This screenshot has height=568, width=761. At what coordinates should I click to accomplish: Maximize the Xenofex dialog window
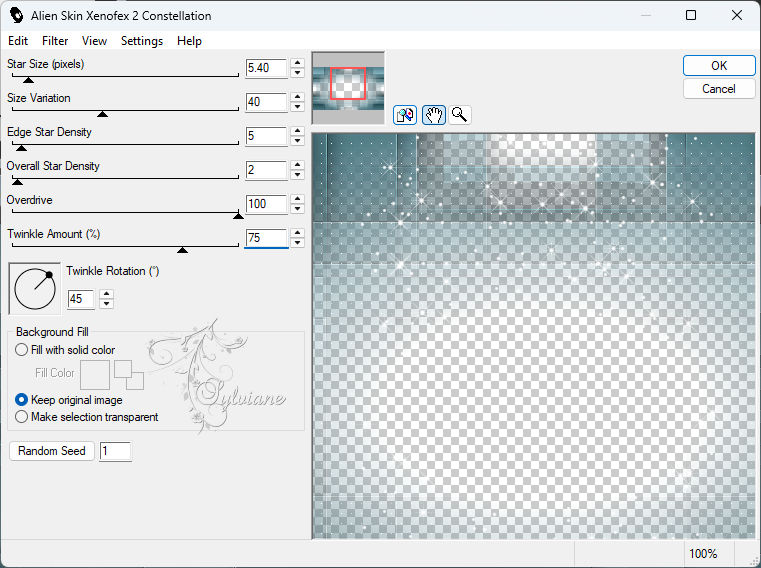tap(691, 15)
